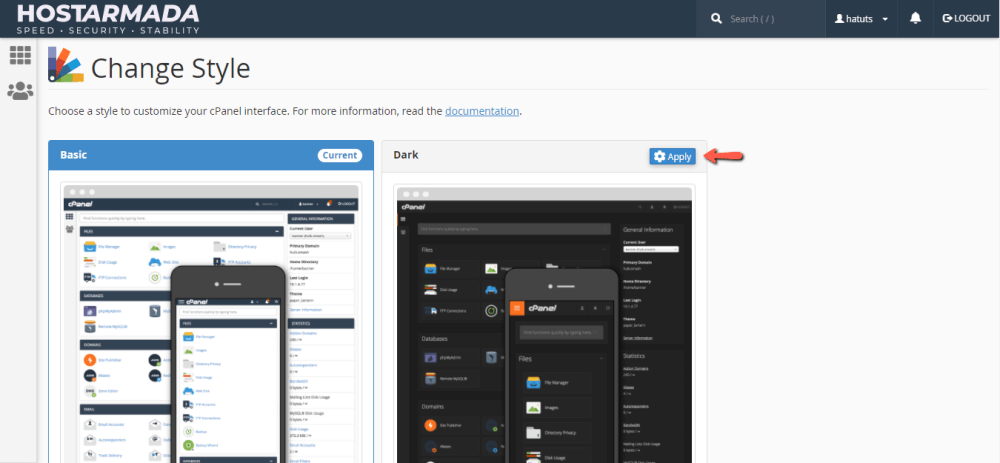Open the home grid icon in sidebar
This screenshot has width=1000, height=463.
tap(20, 55)
